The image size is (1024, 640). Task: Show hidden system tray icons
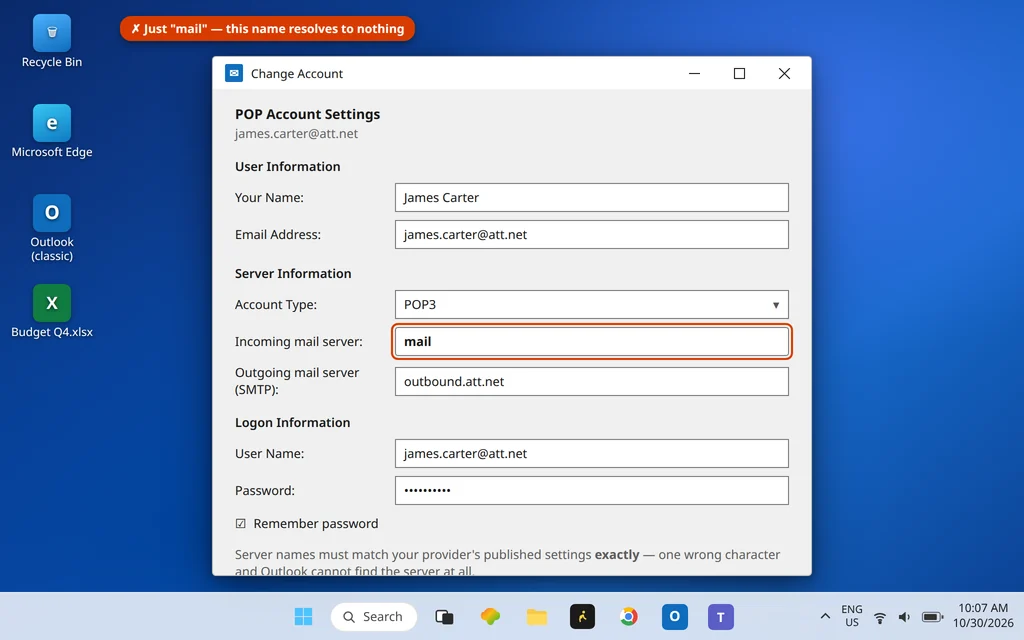click(x=825, y=616)
